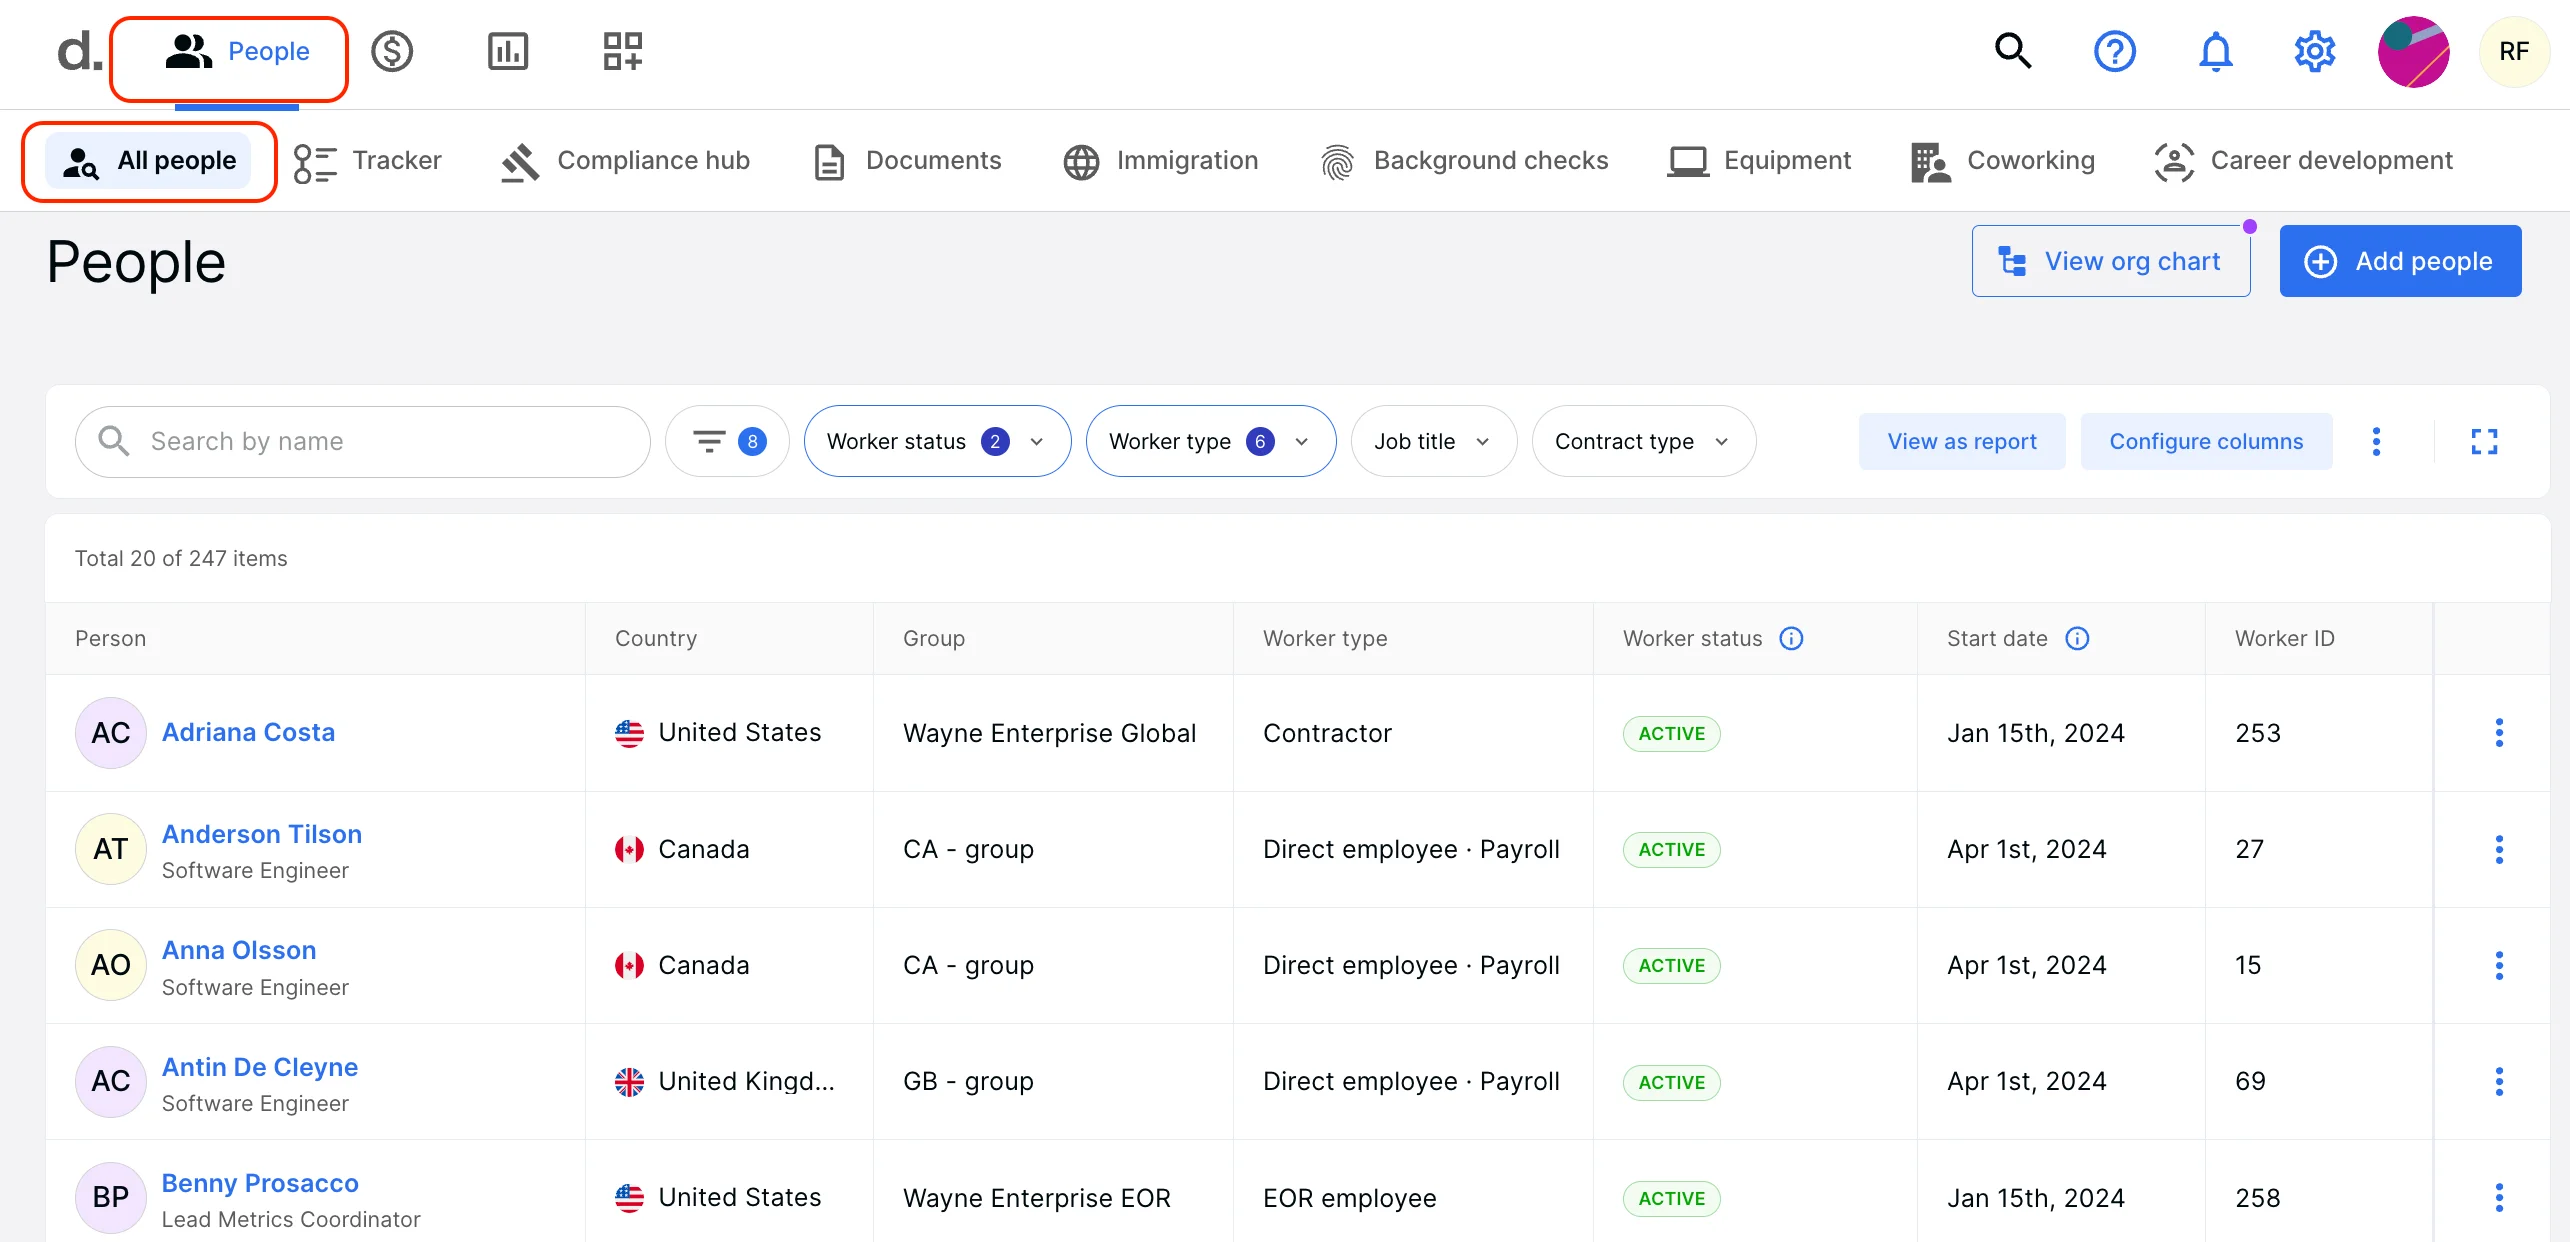Open the global search magnifier icon

click(x=2012, y=51)
